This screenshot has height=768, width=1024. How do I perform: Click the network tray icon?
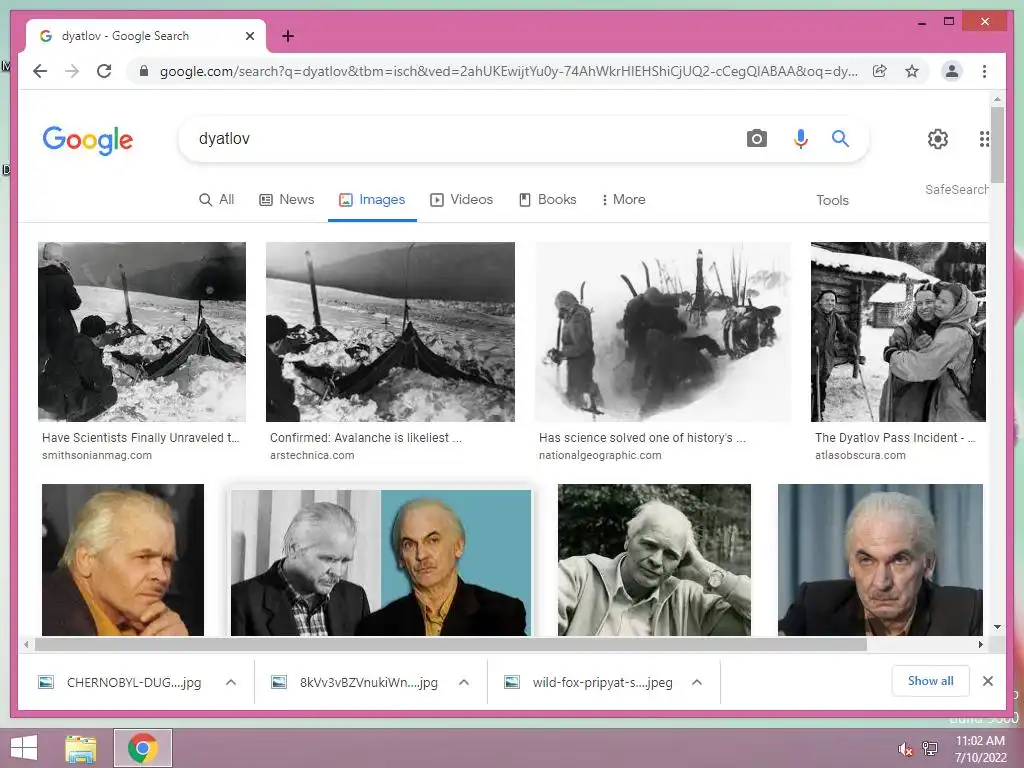[929, 749]
